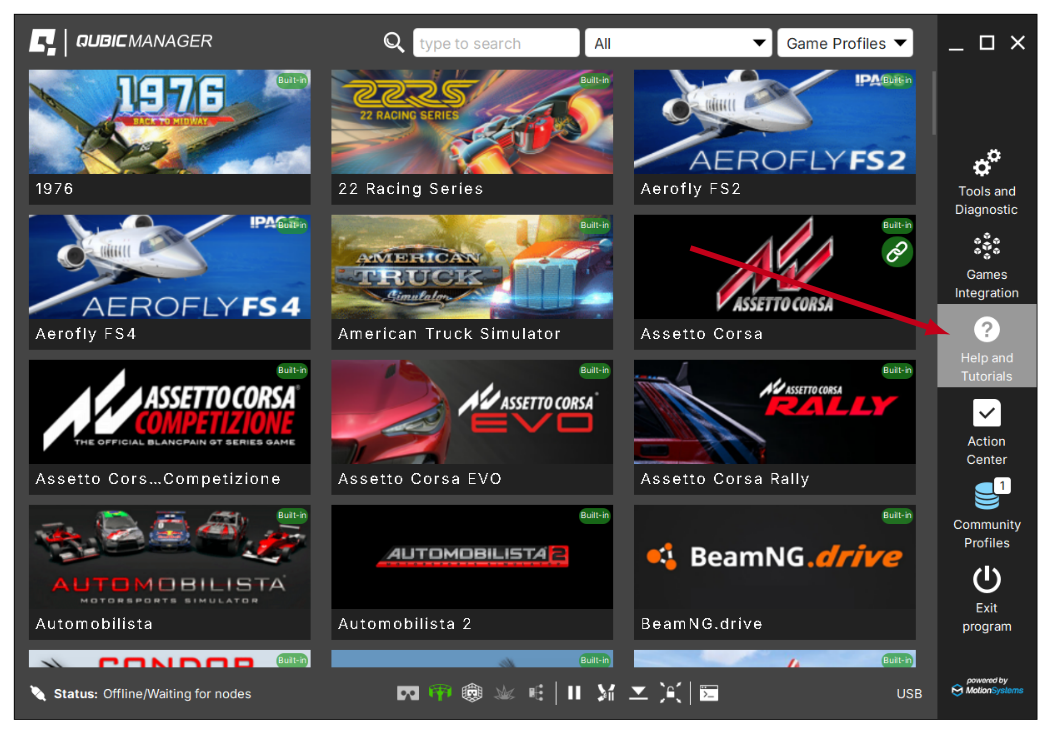Open Help and Tutorials
Screen dimensions: 1052x734
986,347
